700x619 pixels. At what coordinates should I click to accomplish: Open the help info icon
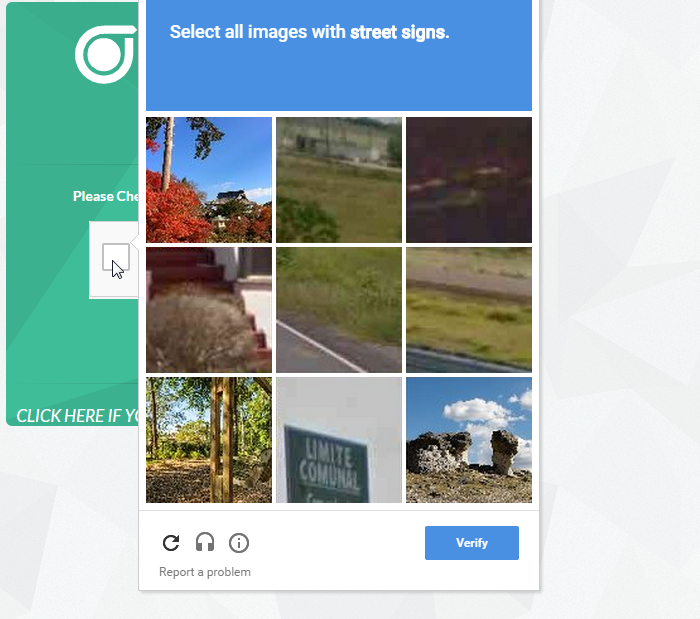239,543
